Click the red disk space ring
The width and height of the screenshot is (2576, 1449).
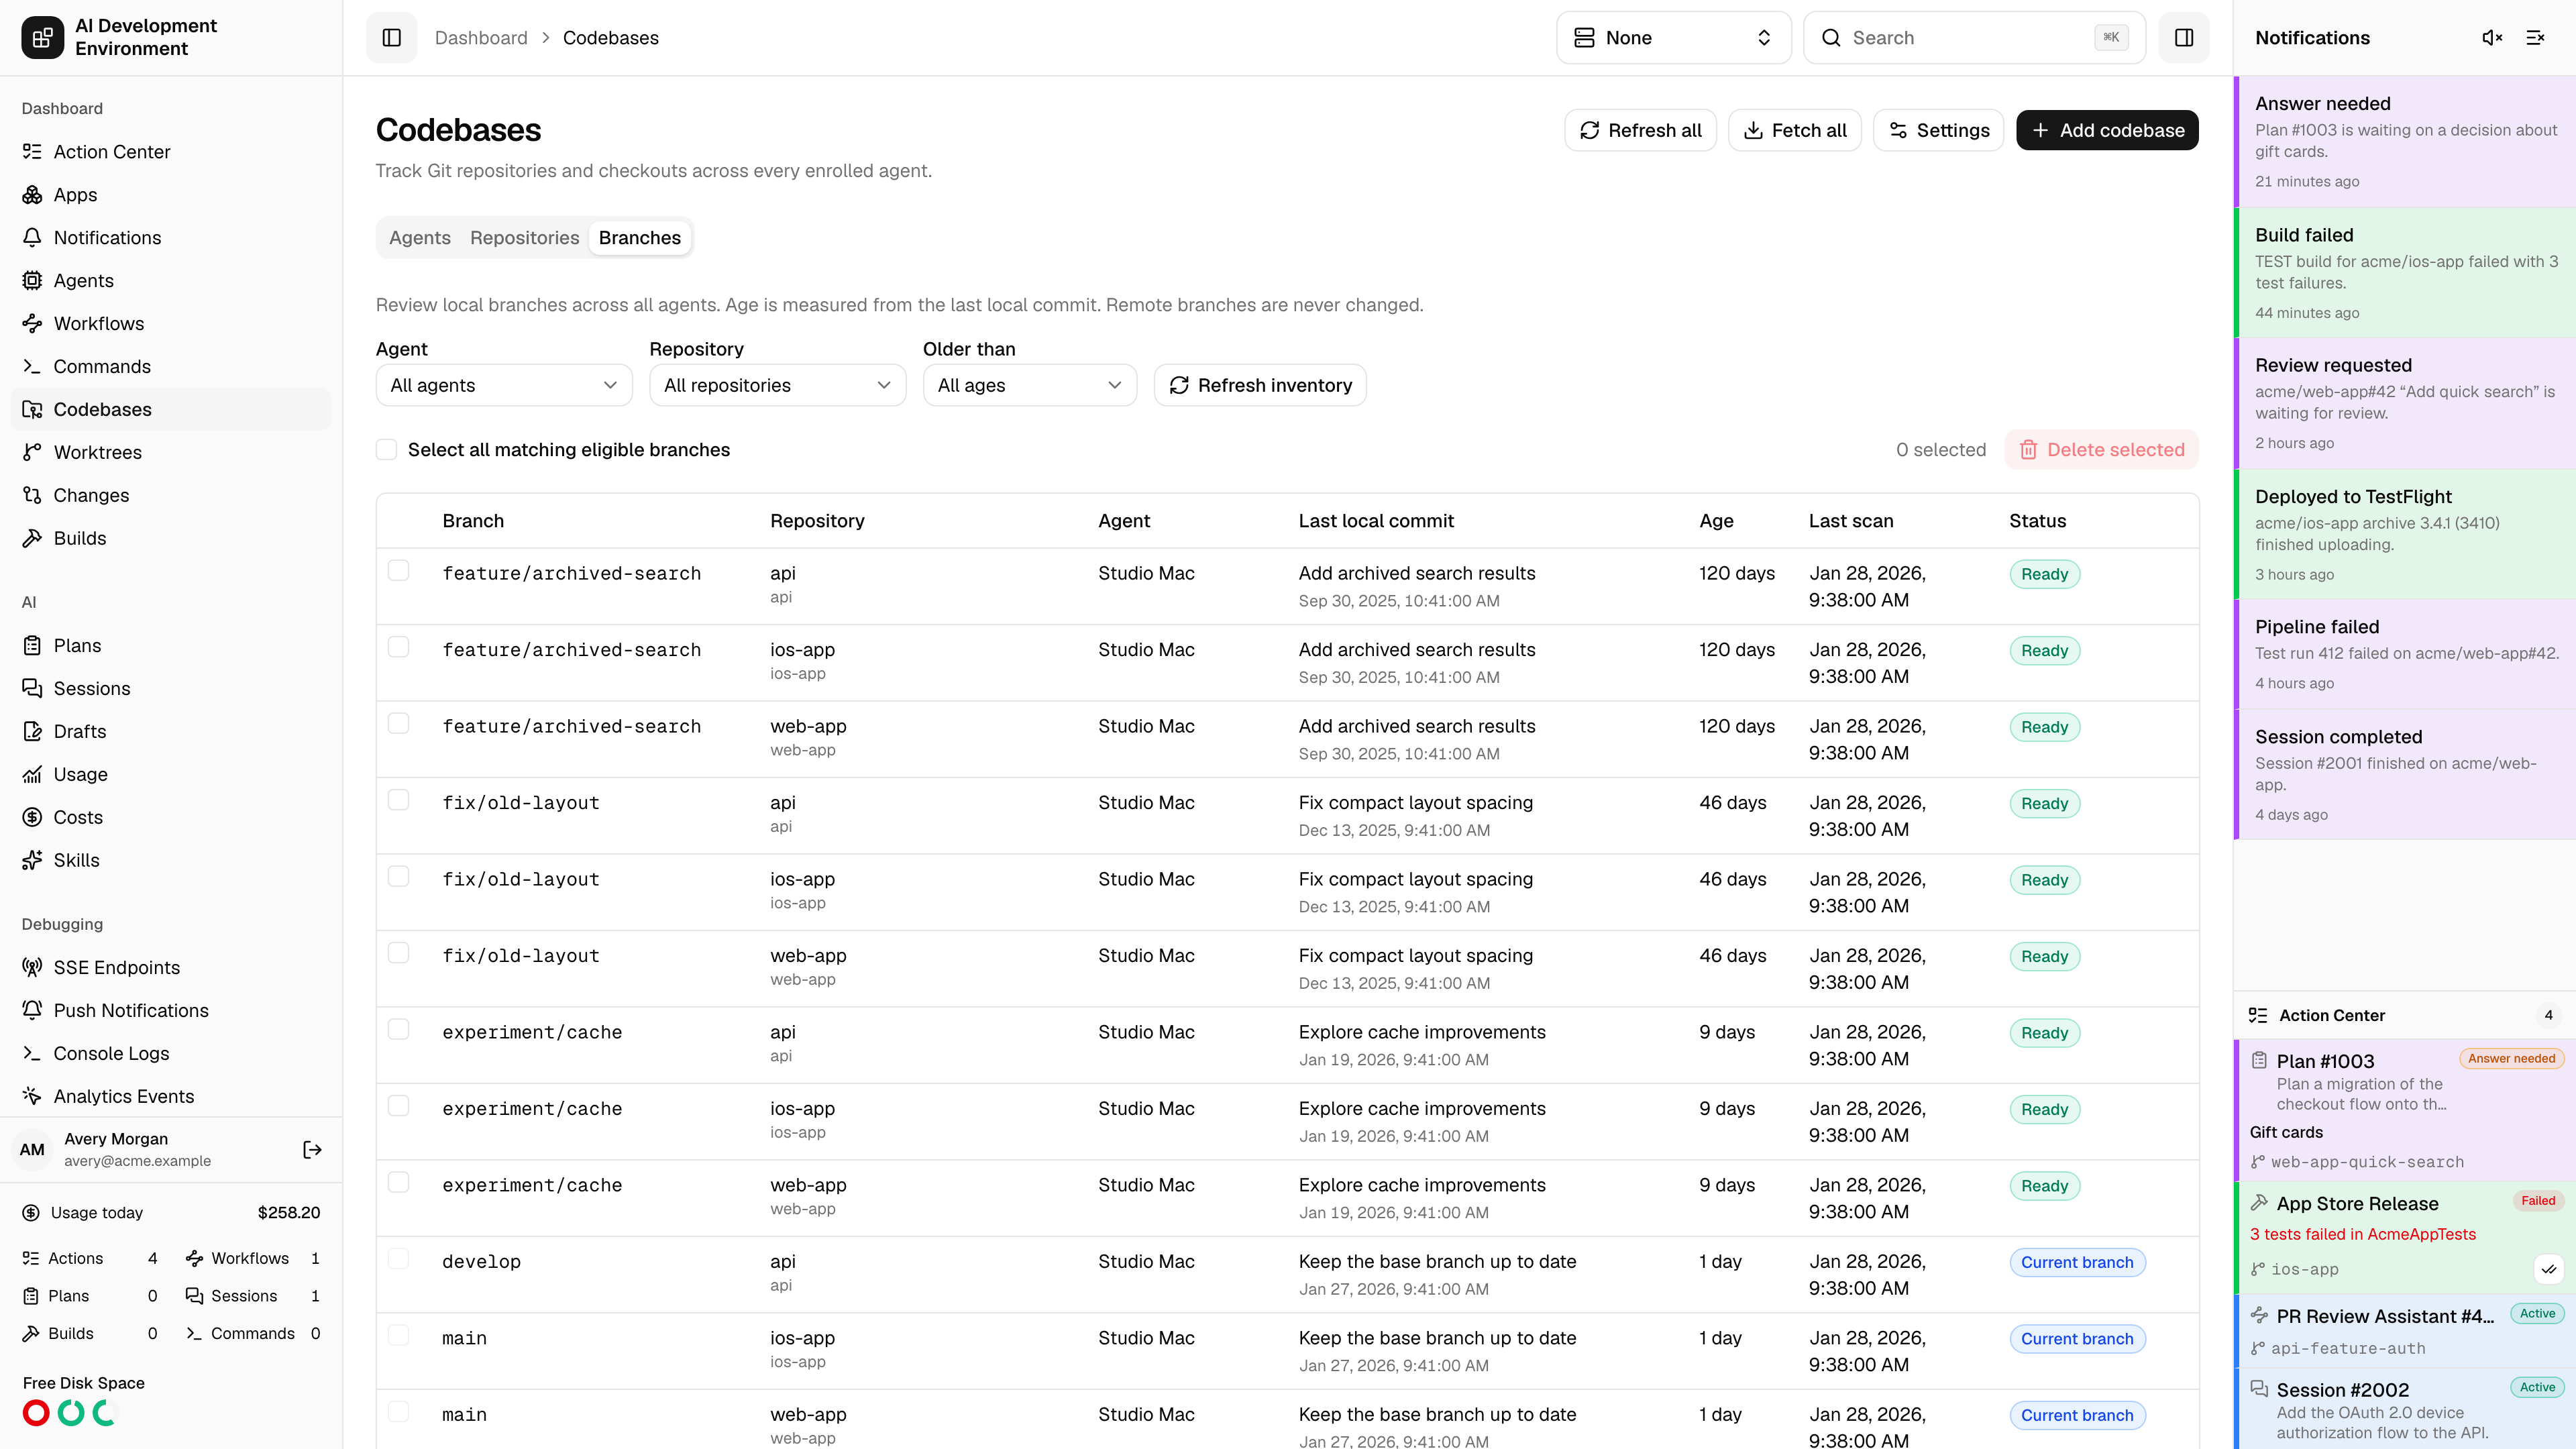(36, 1413)
